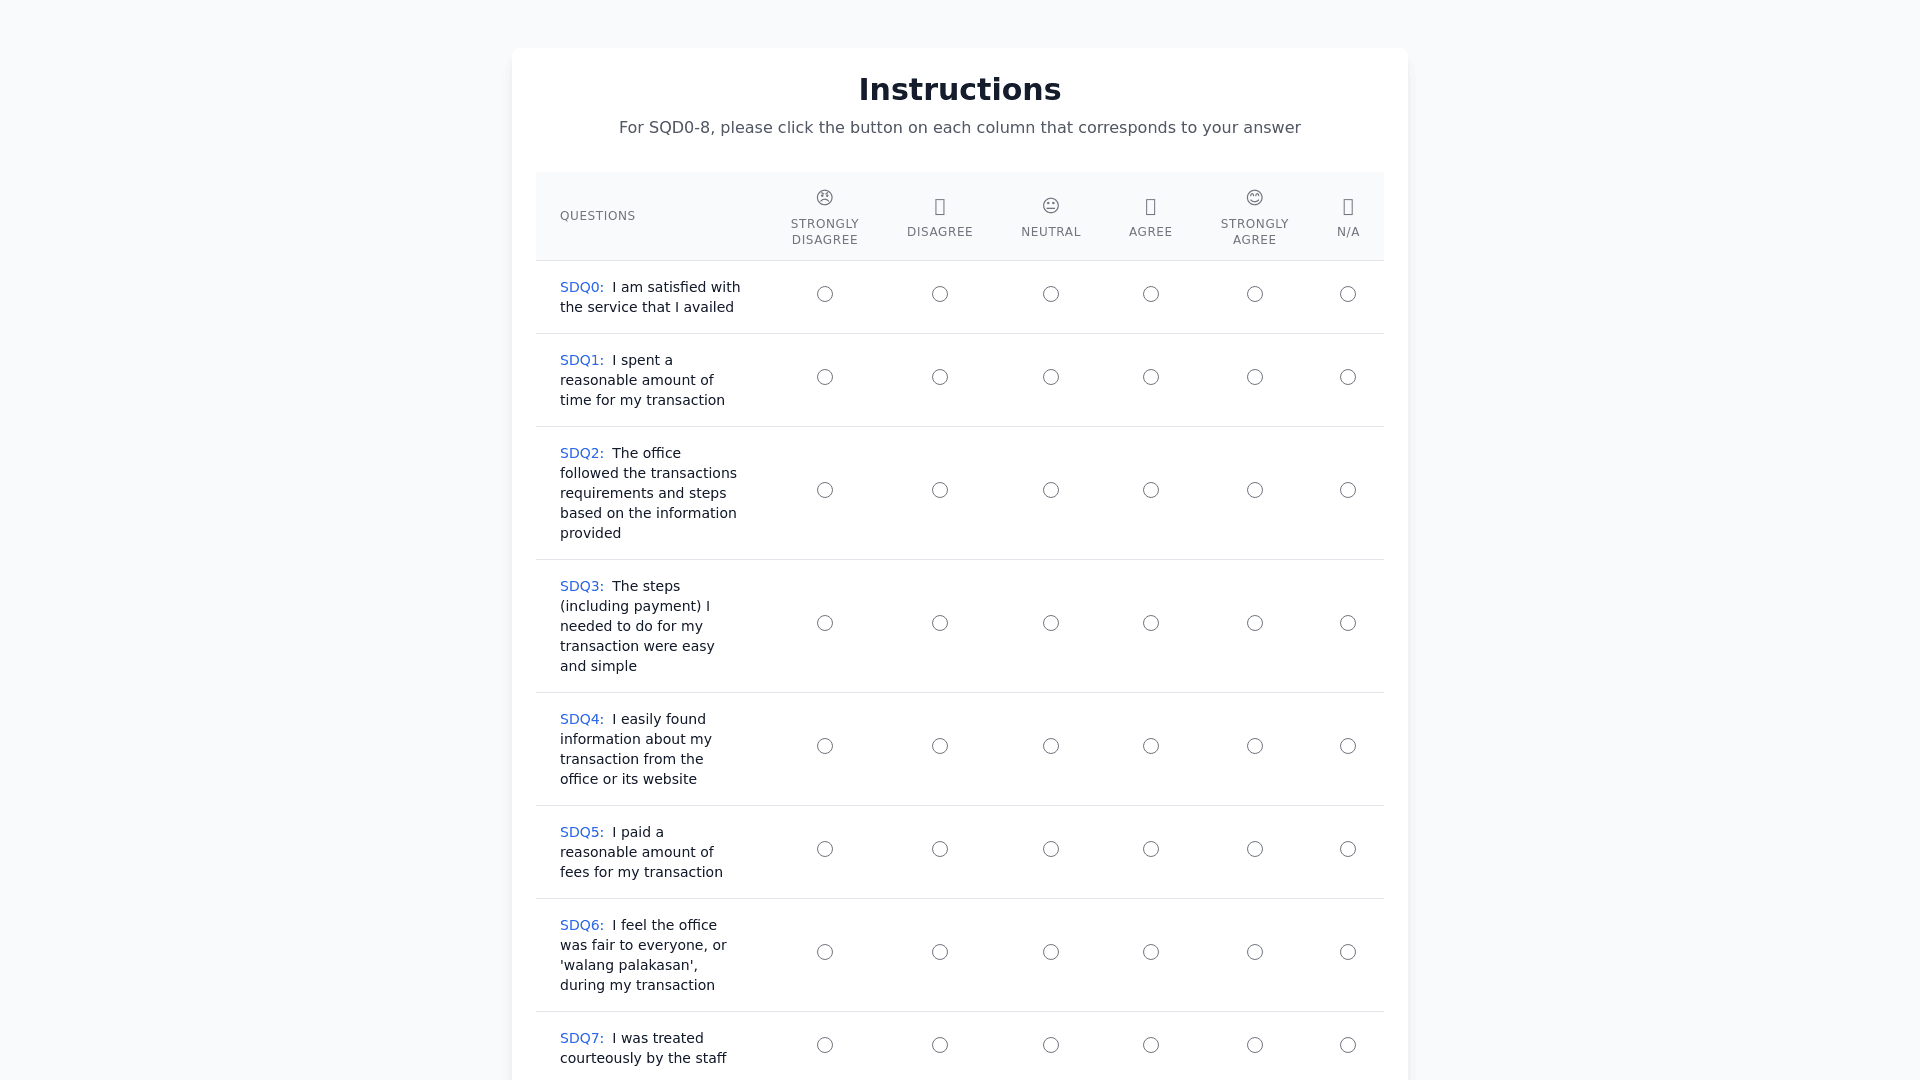1920x1080 pixels.
Task: Click the SDQ0 question label
Action: 582,287
